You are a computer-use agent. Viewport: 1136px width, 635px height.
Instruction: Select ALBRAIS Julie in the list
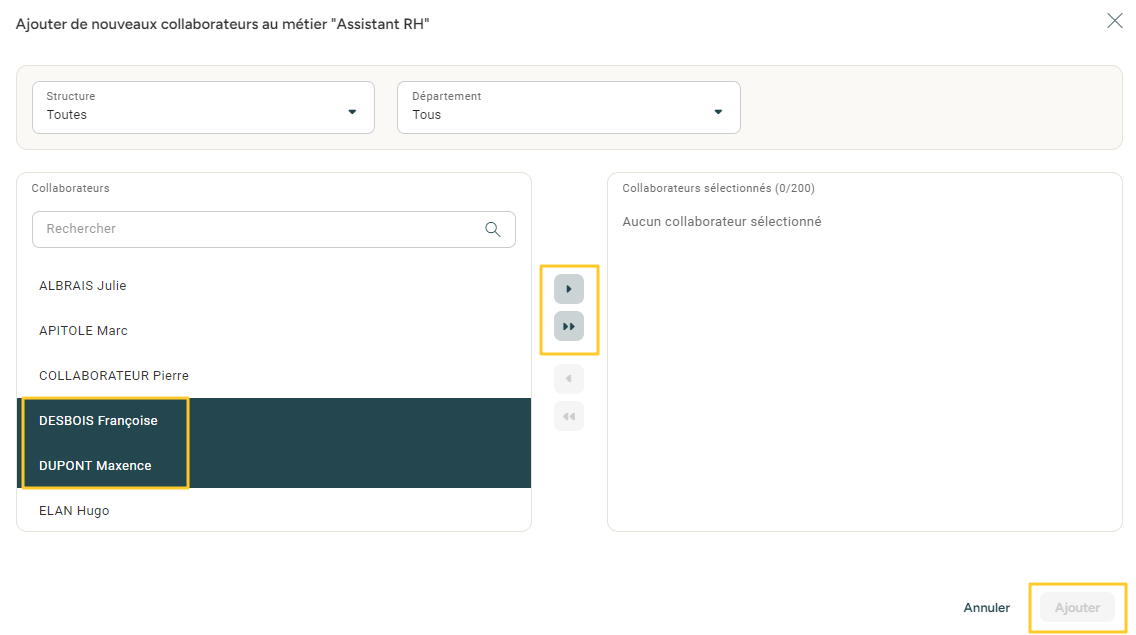[83, 286]
